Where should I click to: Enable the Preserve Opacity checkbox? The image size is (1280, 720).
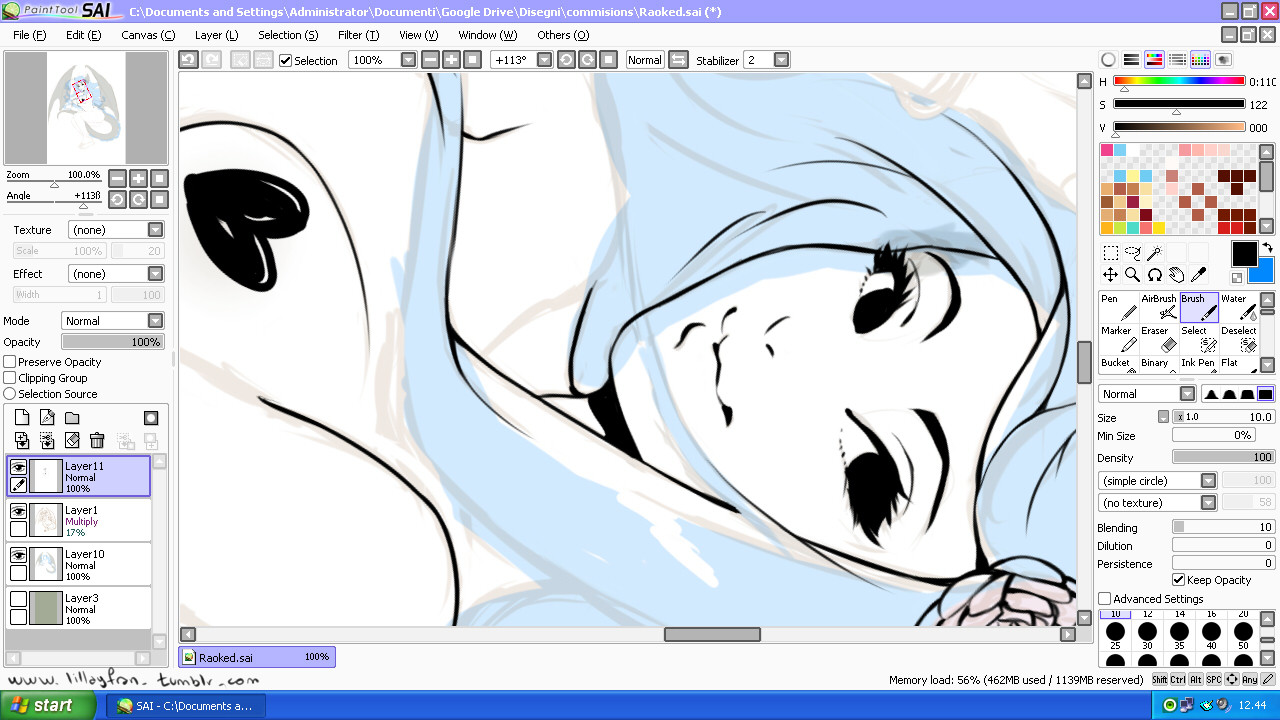point(10,362)
